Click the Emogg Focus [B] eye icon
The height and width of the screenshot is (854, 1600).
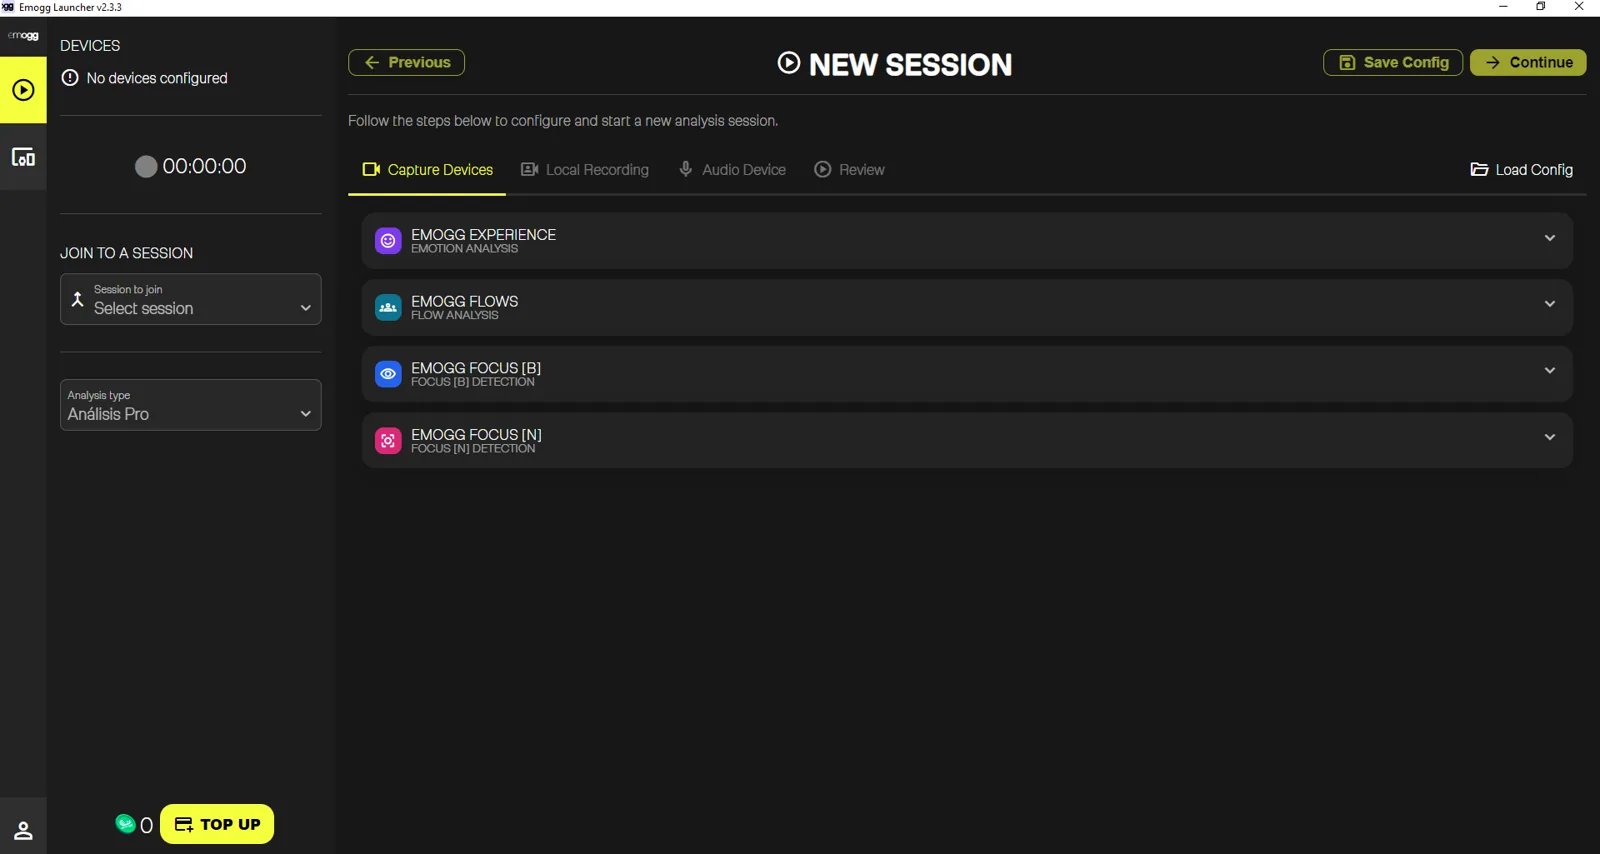pyautogui.click(x=388, y=374)
